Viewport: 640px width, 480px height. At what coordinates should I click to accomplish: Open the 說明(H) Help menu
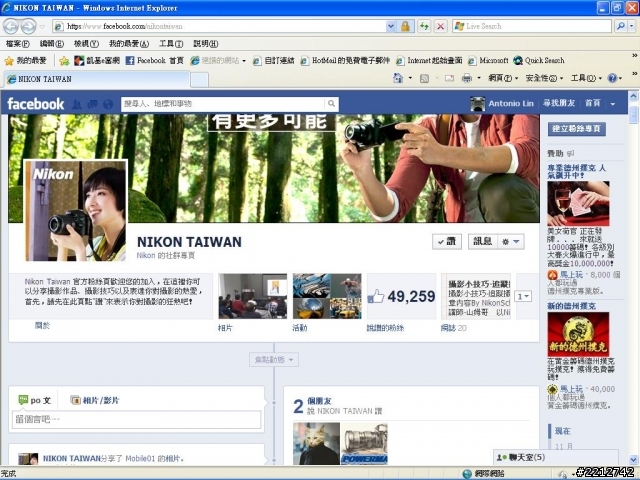pyautogui.click(x=205, y=44)
